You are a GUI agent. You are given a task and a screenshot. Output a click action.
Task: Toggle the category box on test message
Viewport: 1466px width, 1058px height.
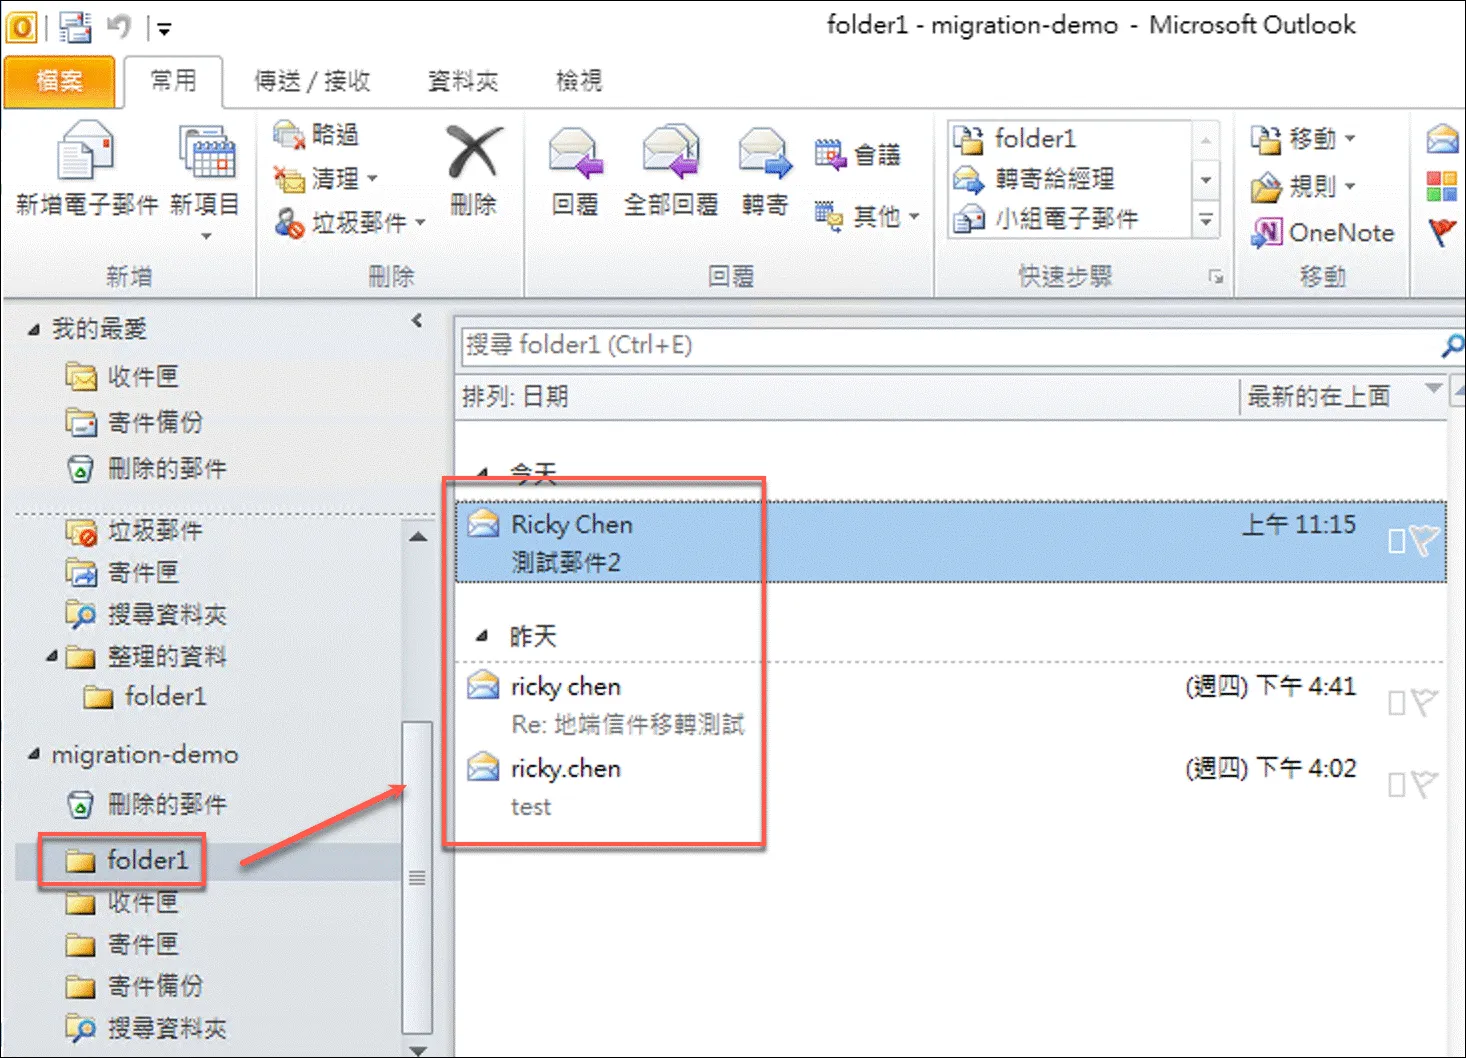pos(1396,786)
